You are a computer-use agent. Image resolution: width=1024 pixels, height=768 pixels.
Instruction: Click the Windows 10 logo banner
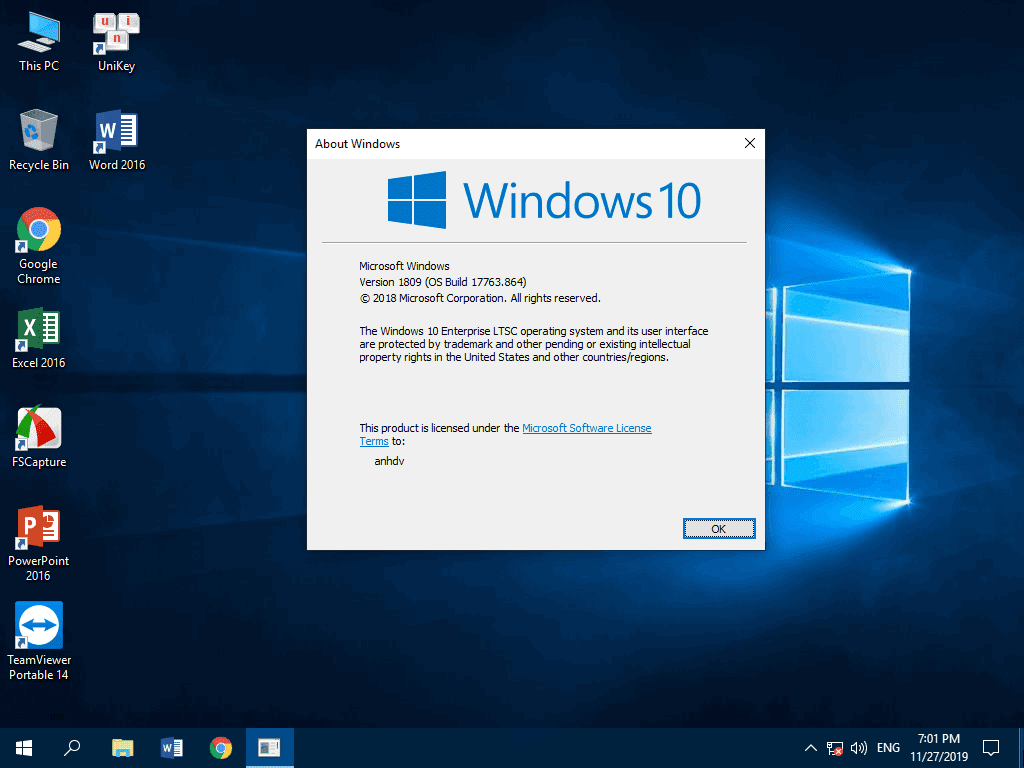click(544, 200)
